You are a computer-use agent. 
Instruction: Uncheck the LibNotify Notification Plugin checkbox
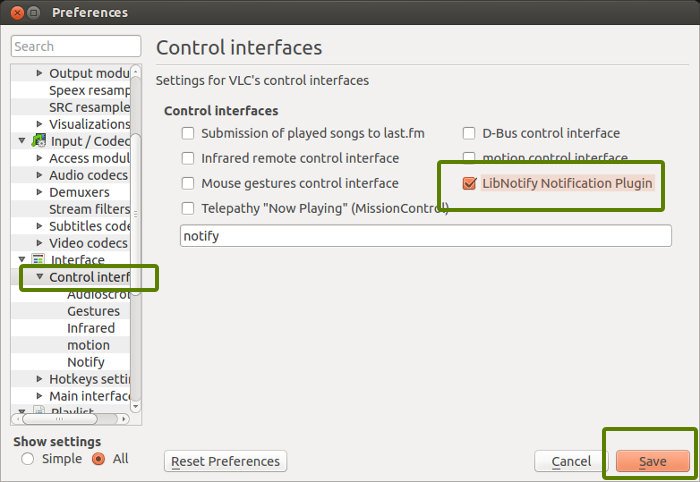click(x=469, y=183)
